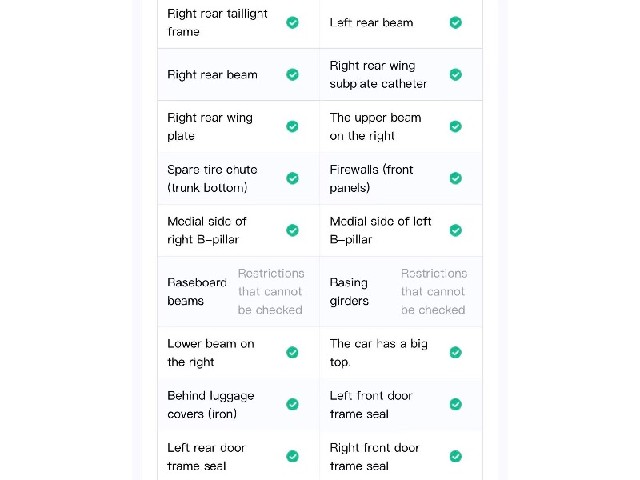The image size is (640, 480).
Task: Click check icon for Right rear wing subplate catheter
Action: (456, 75)
